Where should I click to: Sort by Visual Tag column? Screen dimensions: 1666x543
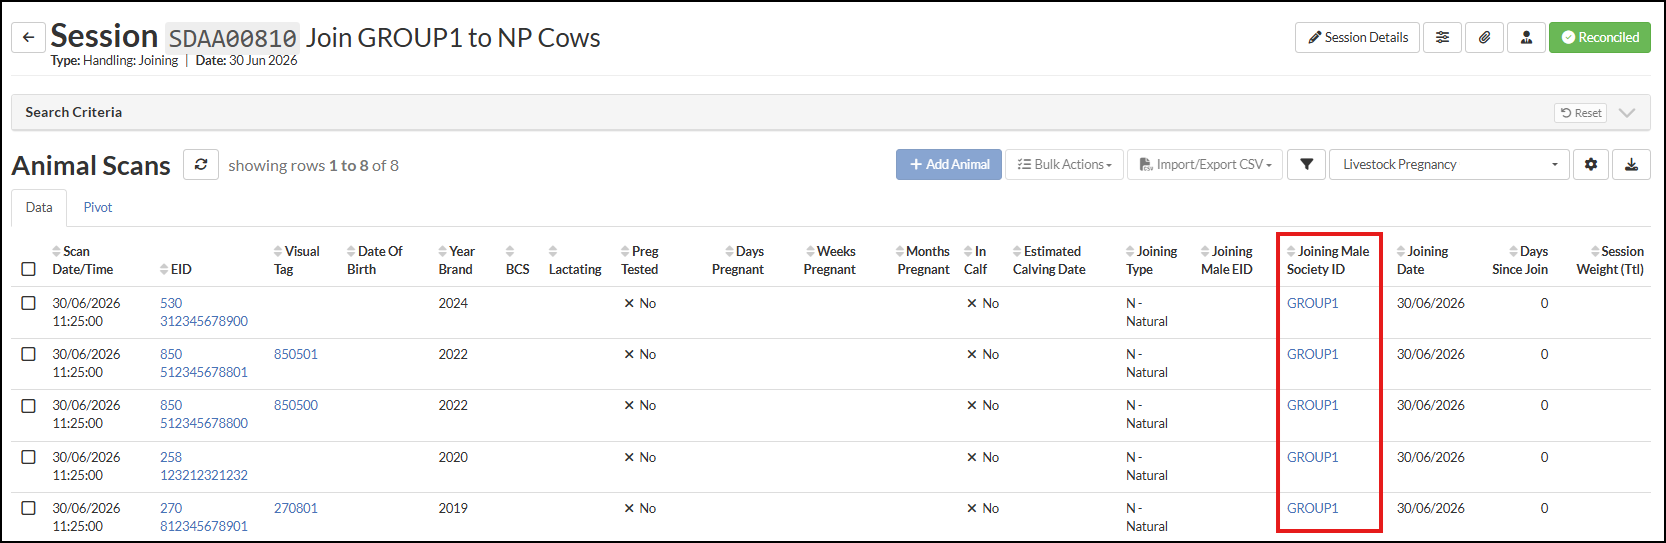(x=296, y=260)
